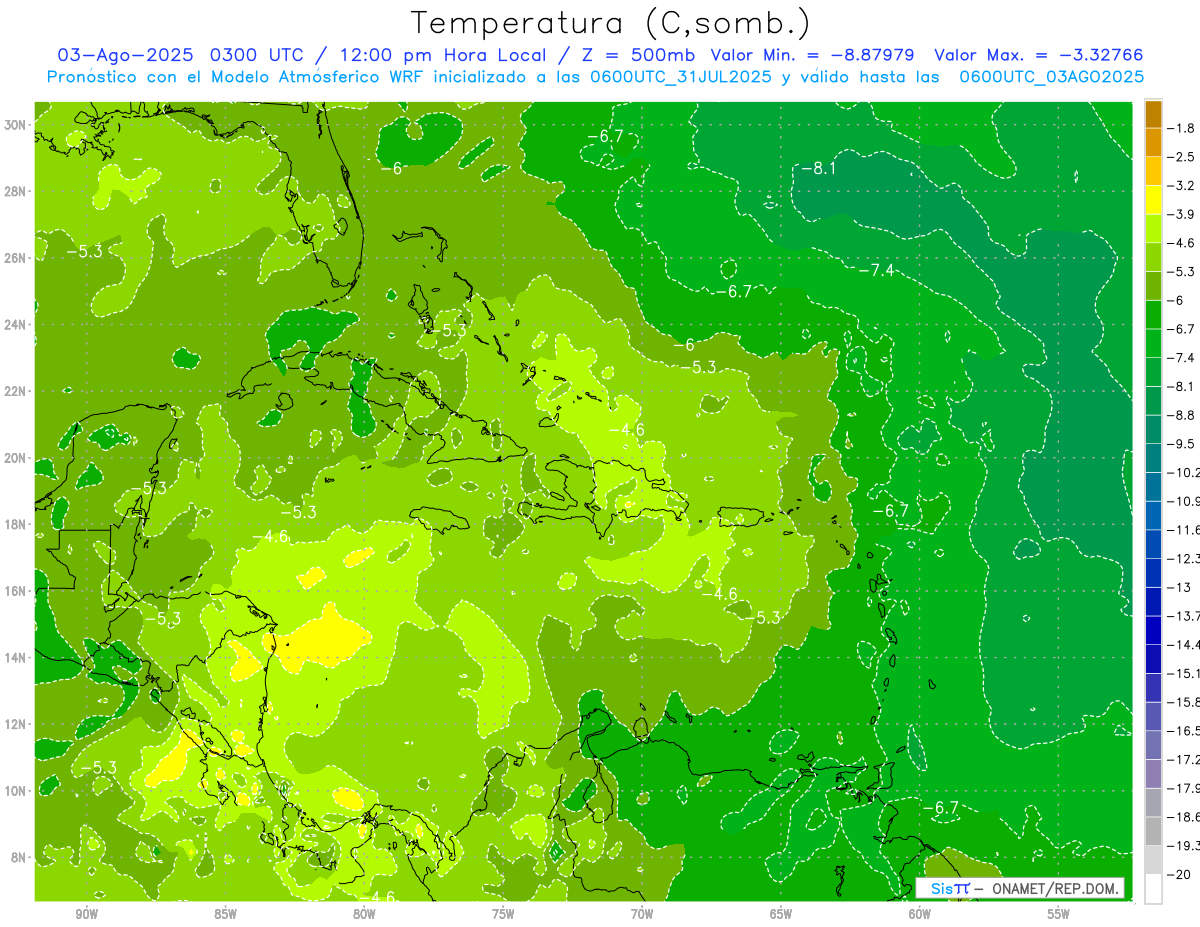Image resolution: width=1200 pixels, height=927 pixels.
Task: Pick the blue swatch between -13.7 and -14.4
Action: click(1153, 629)
